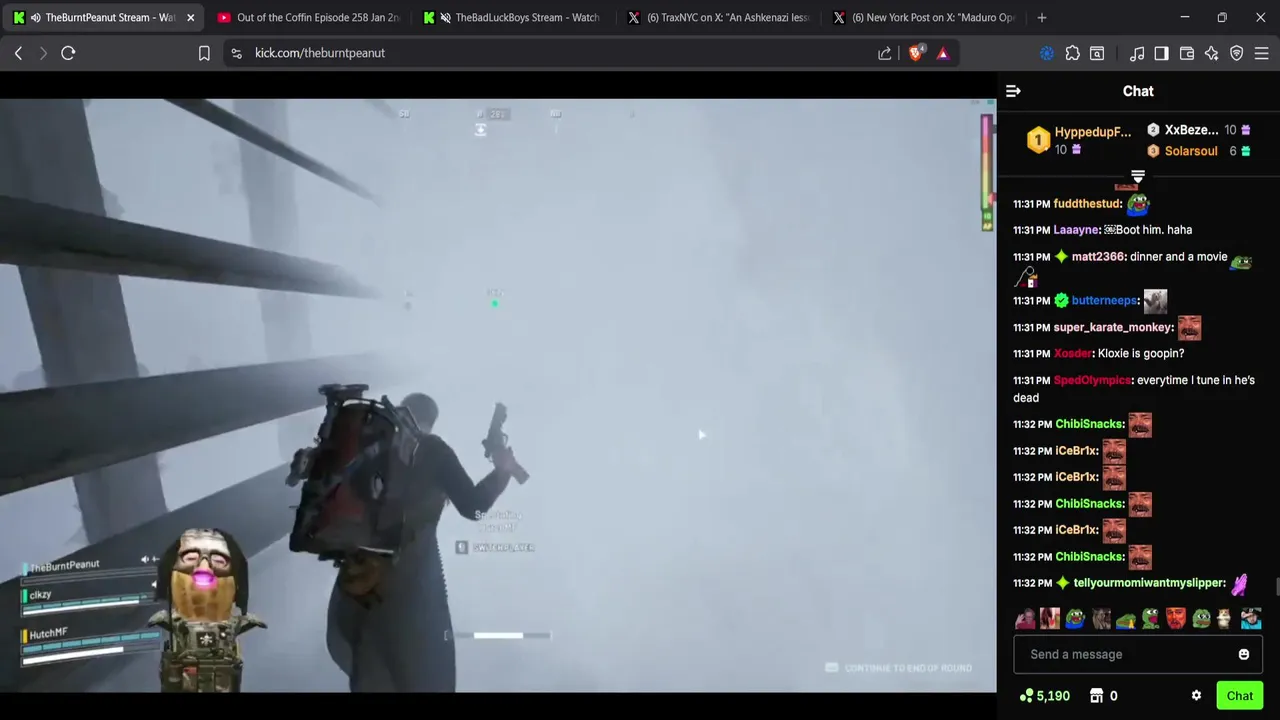
Task: Click the tab audio speaker indicator
Action: (x=36, y=17)
